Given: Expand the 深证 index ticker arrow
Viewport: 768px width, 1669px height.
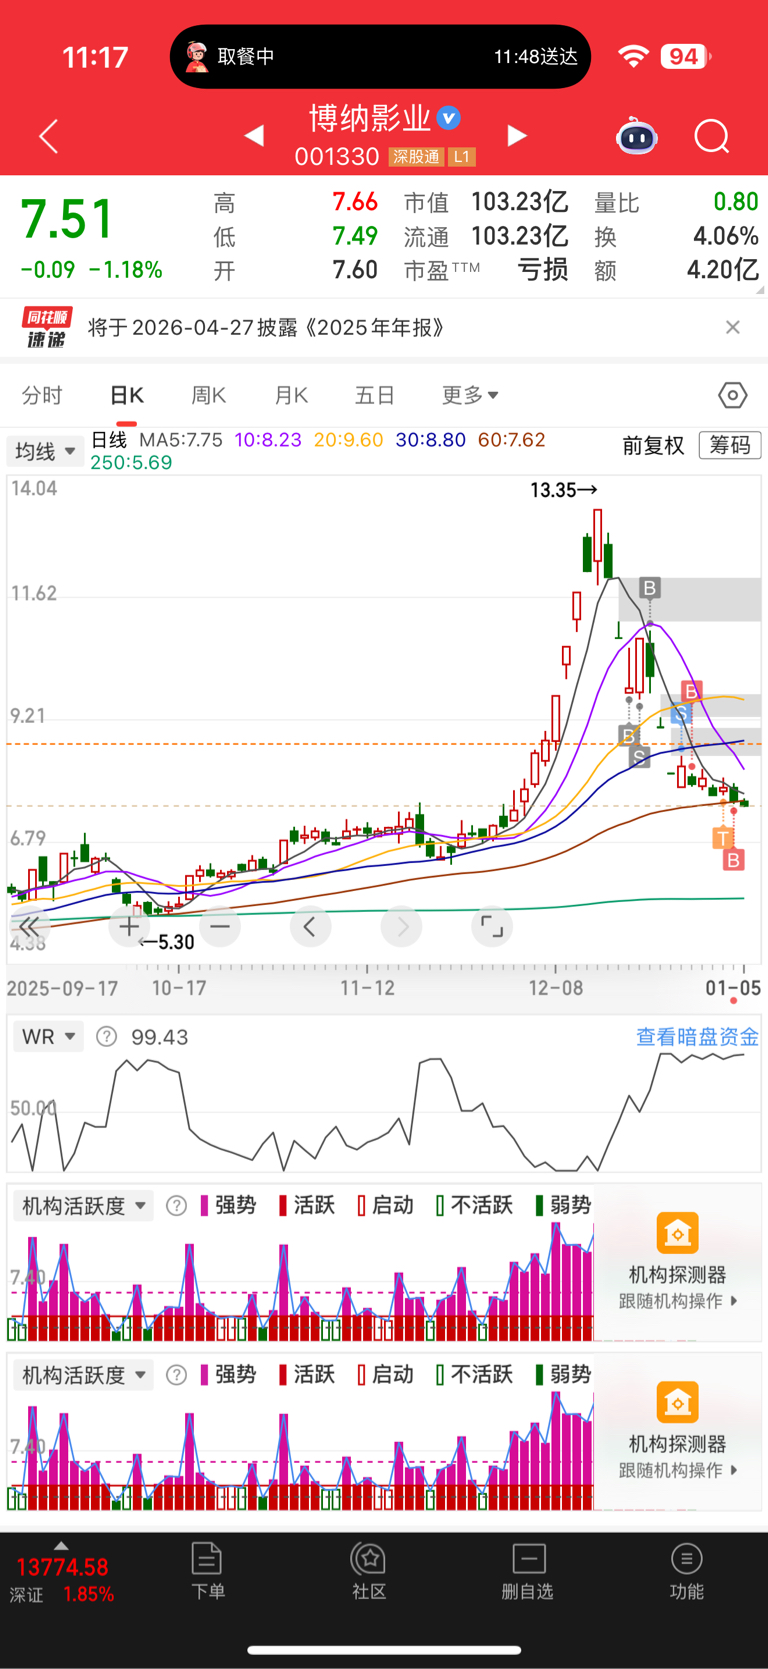Looking at the screenshot, I should (x=61, y=1546).
